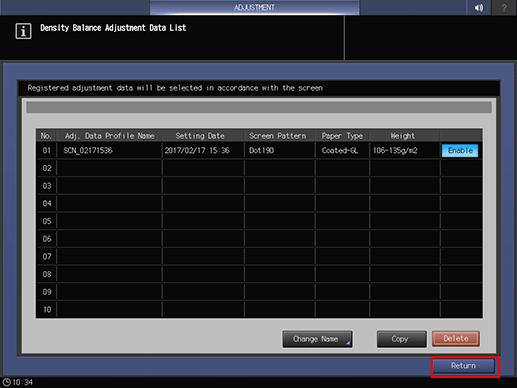517x388 pixels.
Task: Click the 10:34 time display
Action: (x=22, y=382)
